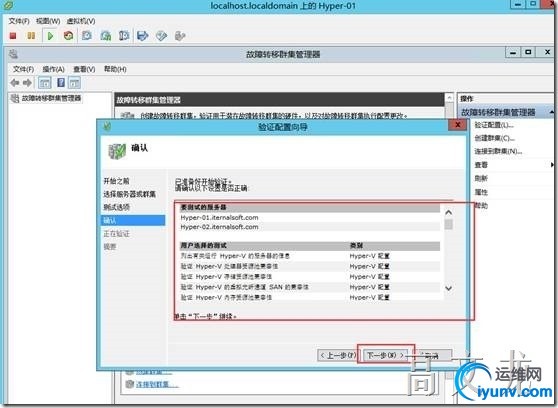Open 虚拟机(V) menu

pos(81,21)
